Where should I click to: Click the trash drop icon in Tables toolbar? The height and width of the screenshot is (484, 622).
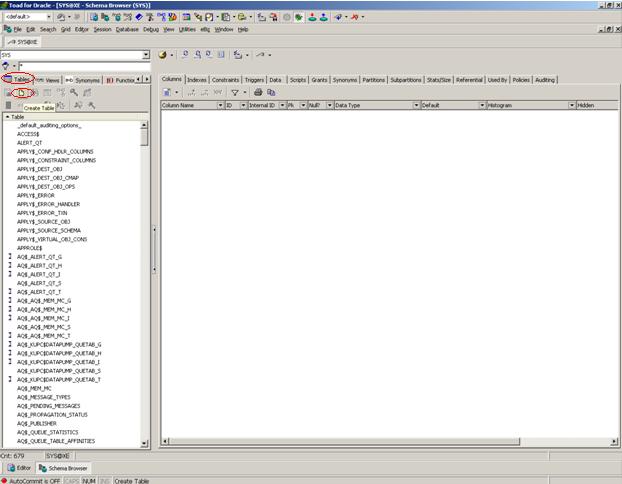click(x=8, y=105)
